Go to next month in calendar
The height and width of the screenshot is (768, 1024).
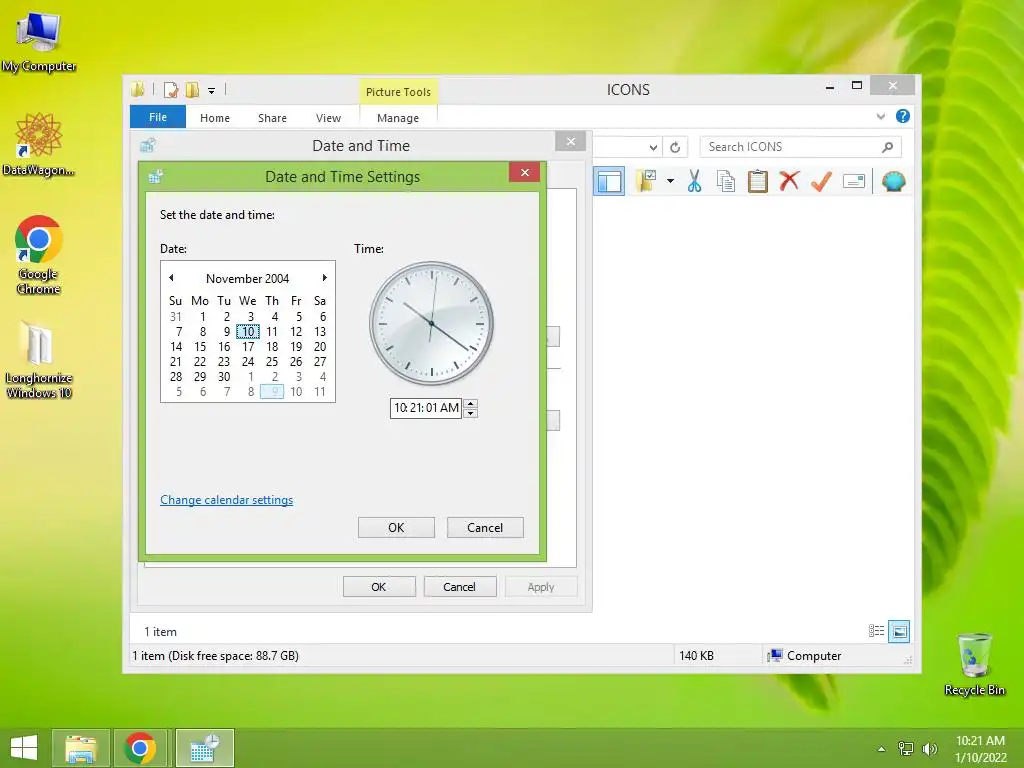click(x=325, y=278)
